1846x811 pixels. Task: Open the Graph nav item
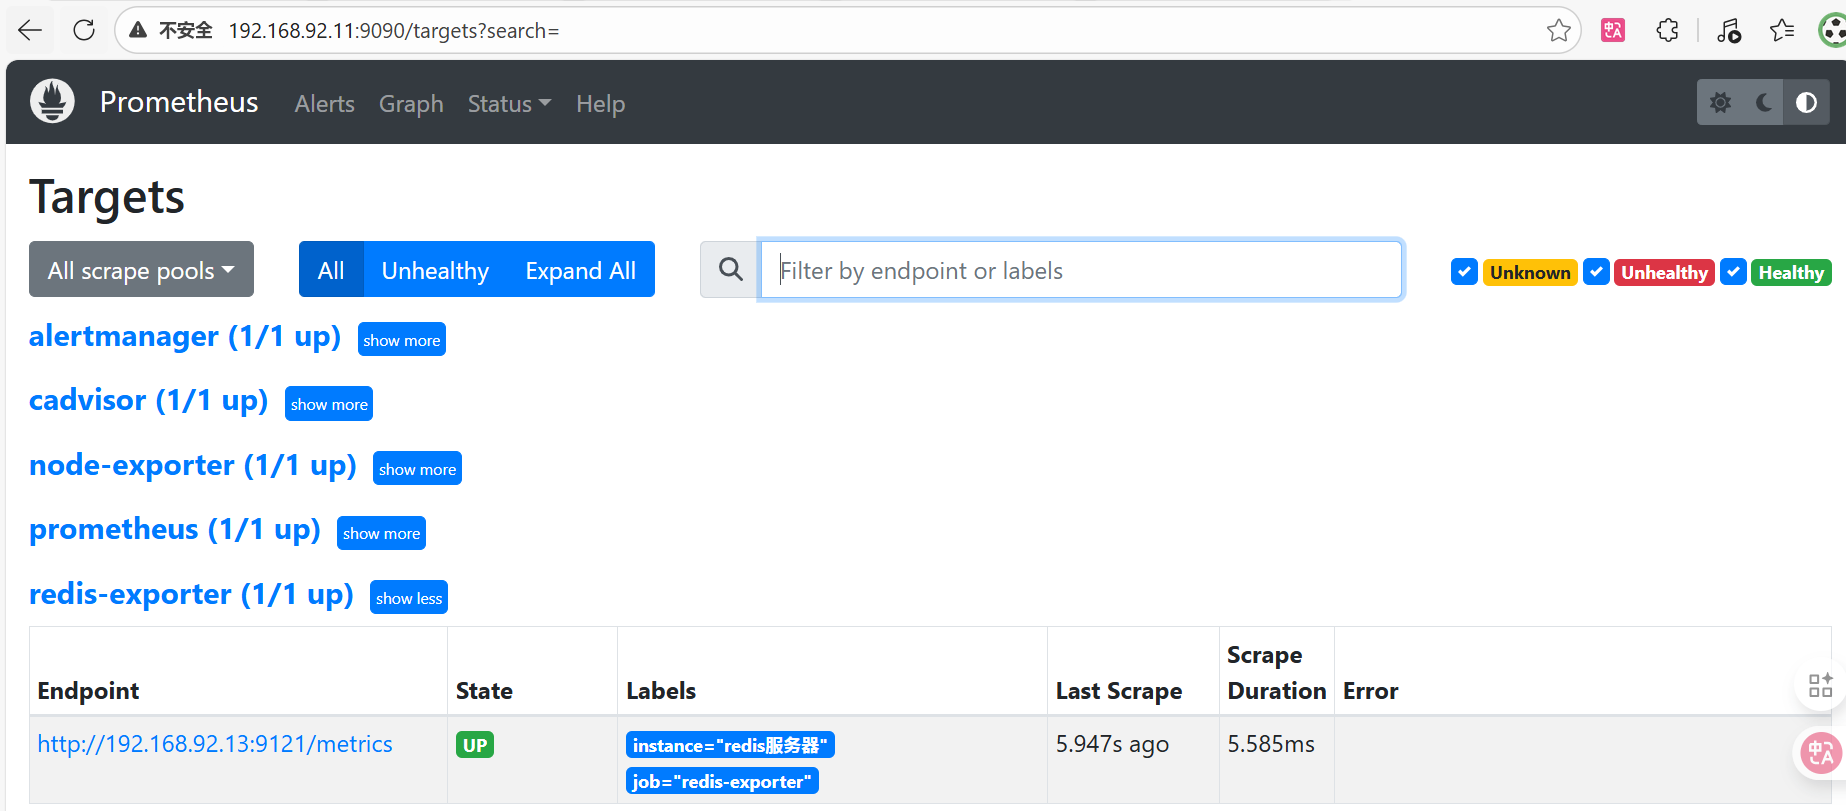[411, 103]
